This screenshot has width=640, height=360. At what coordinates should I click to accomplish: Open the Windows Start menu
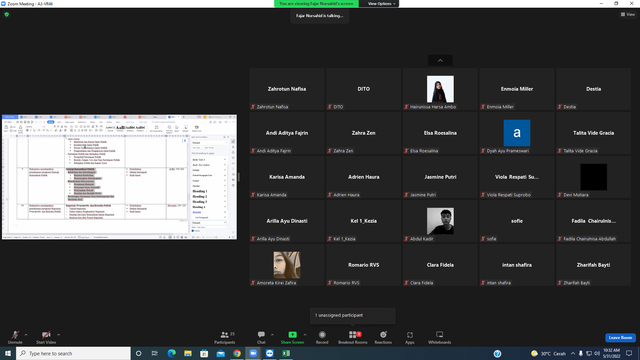[x=8, y=353]
